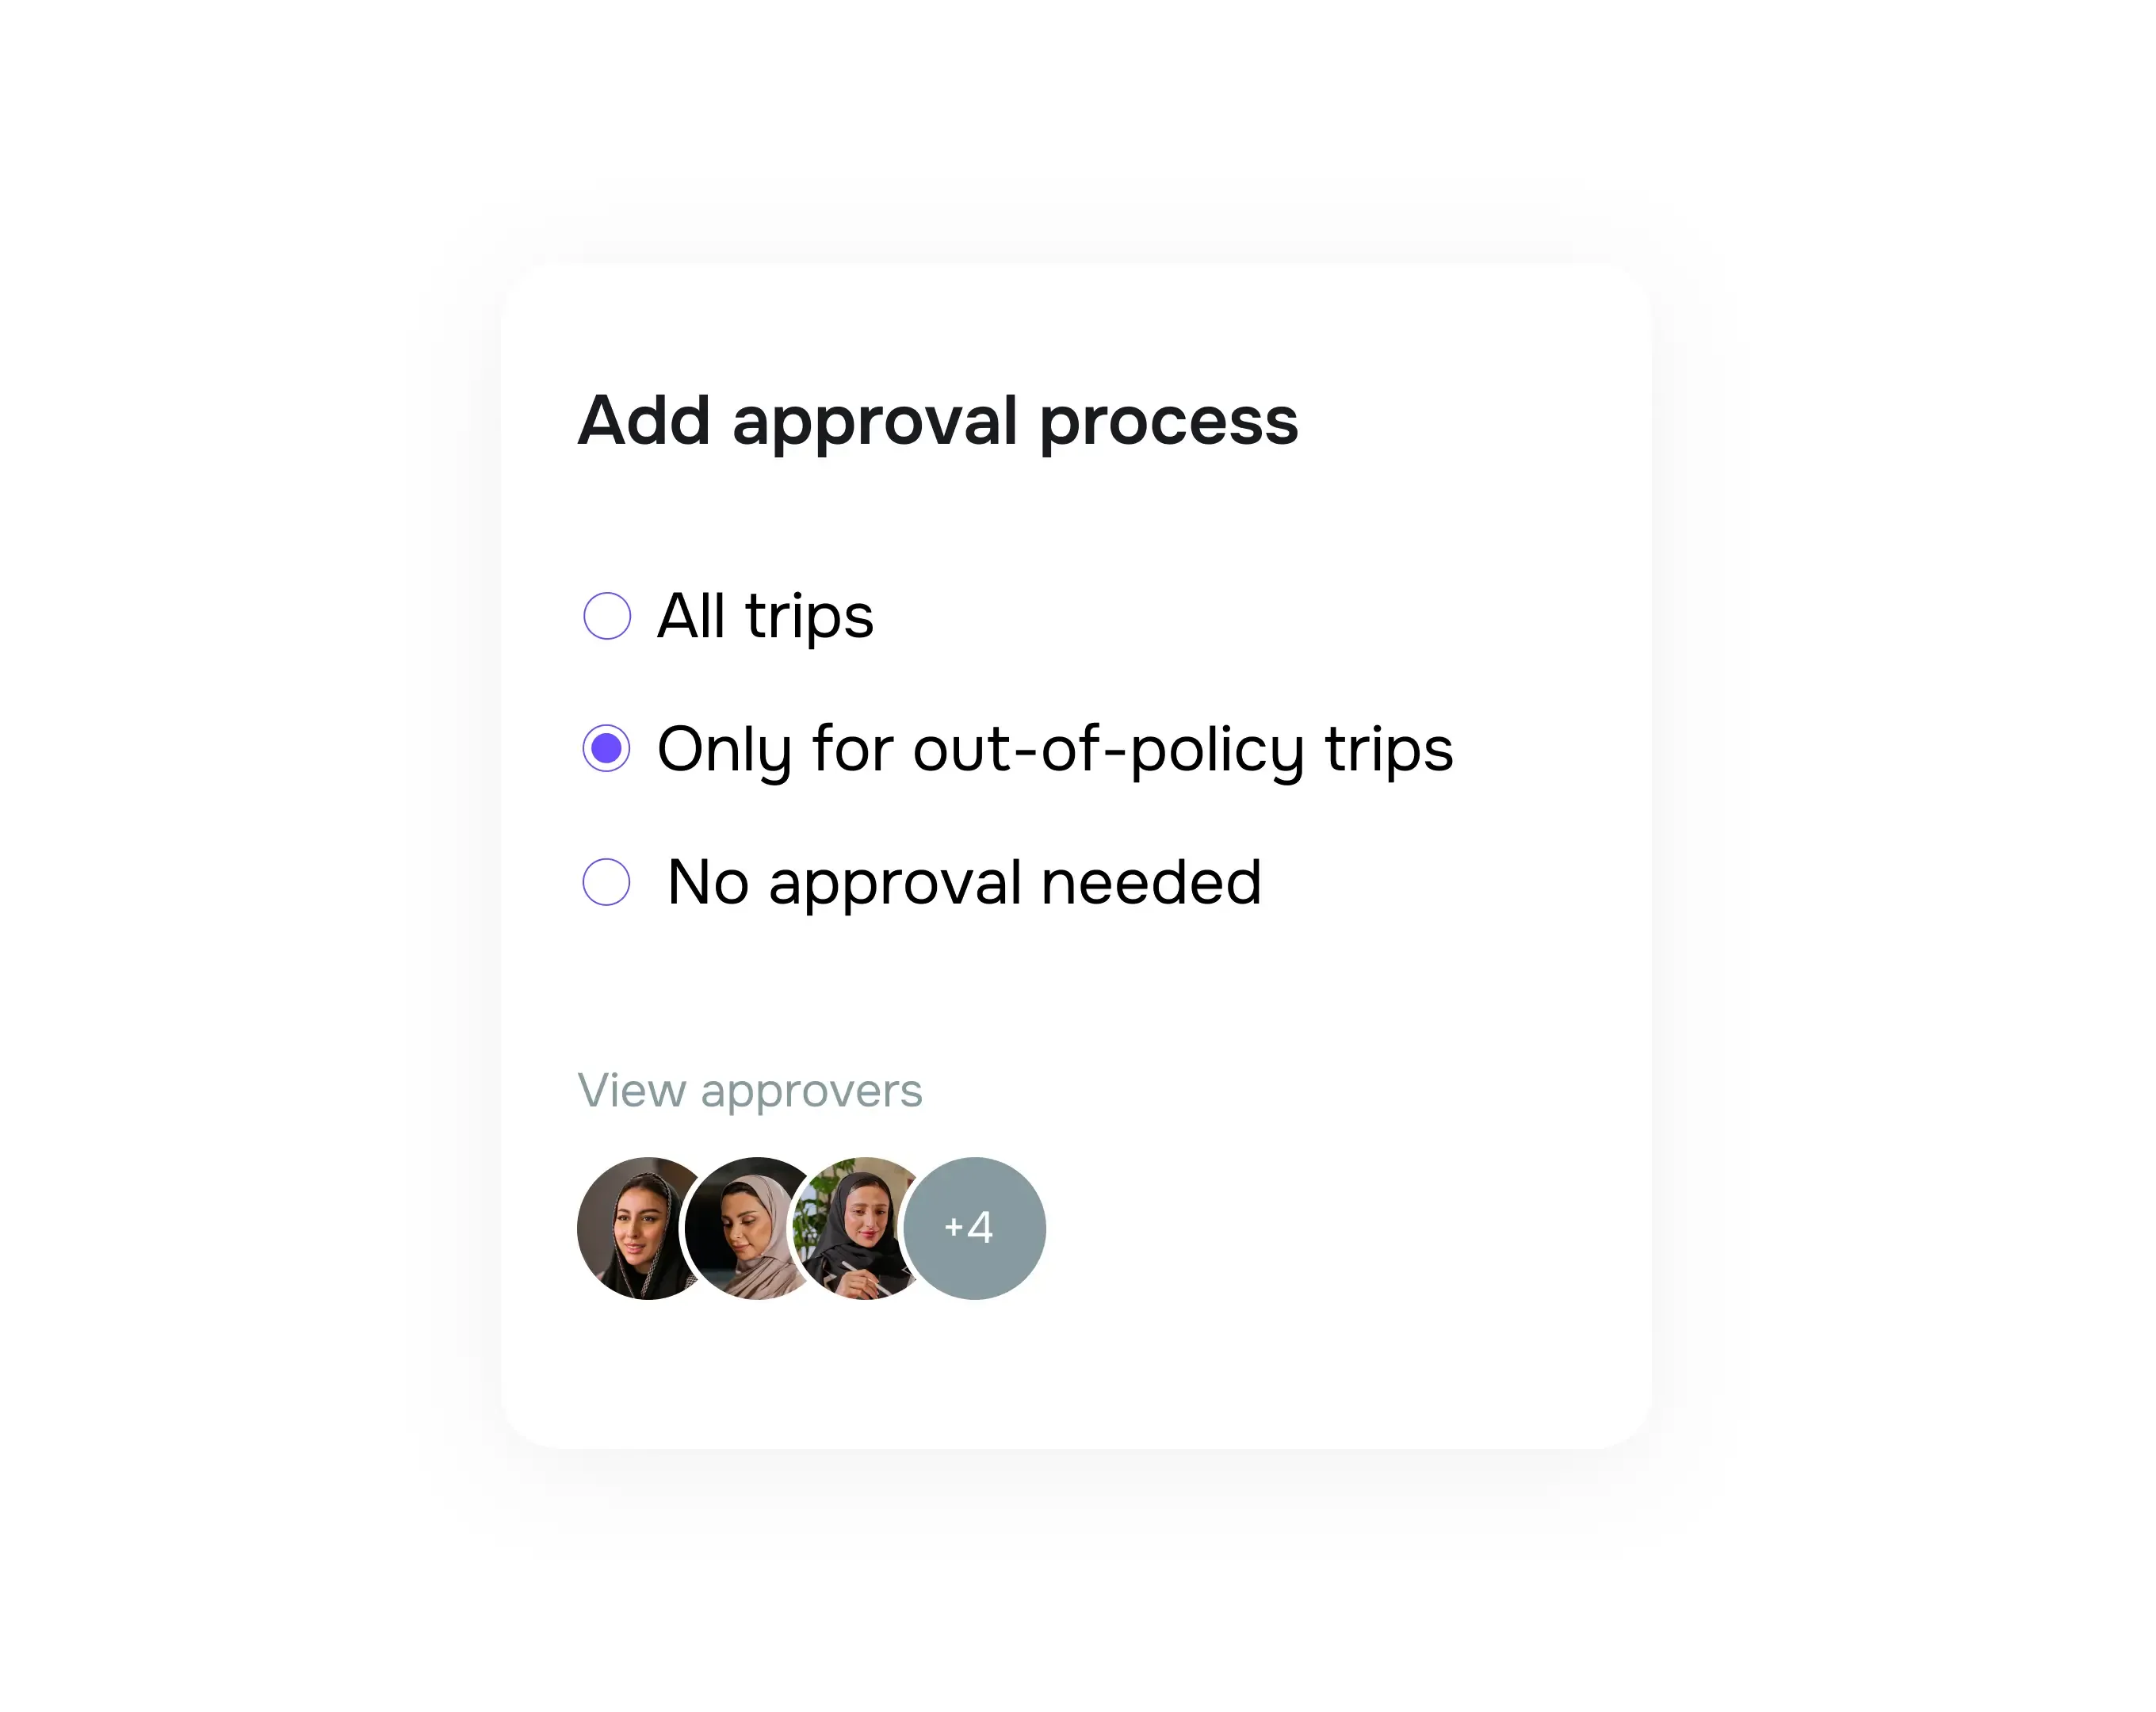Select Only for out-of-policy trips option
The height and width of the screenshot is (1712, 2156).
coord(606,749)
